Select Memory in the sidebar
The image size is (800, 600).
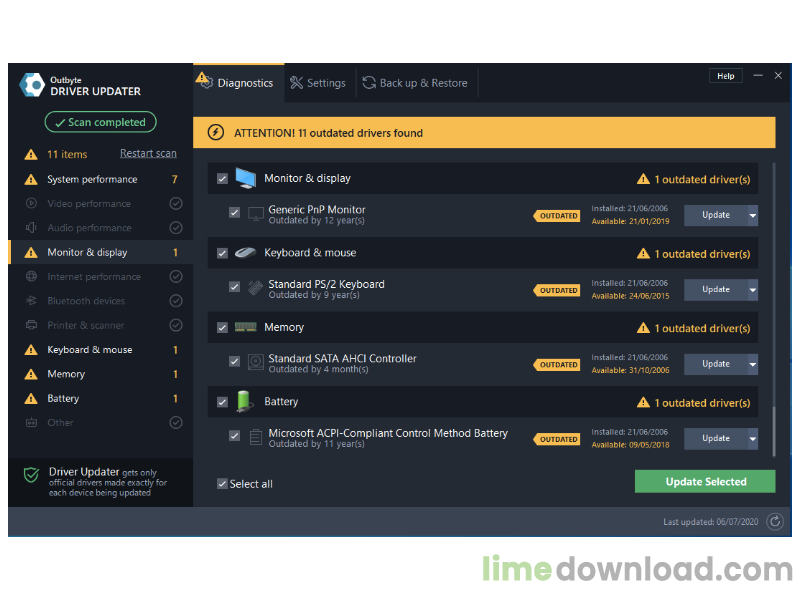click(x=101, y=374)
